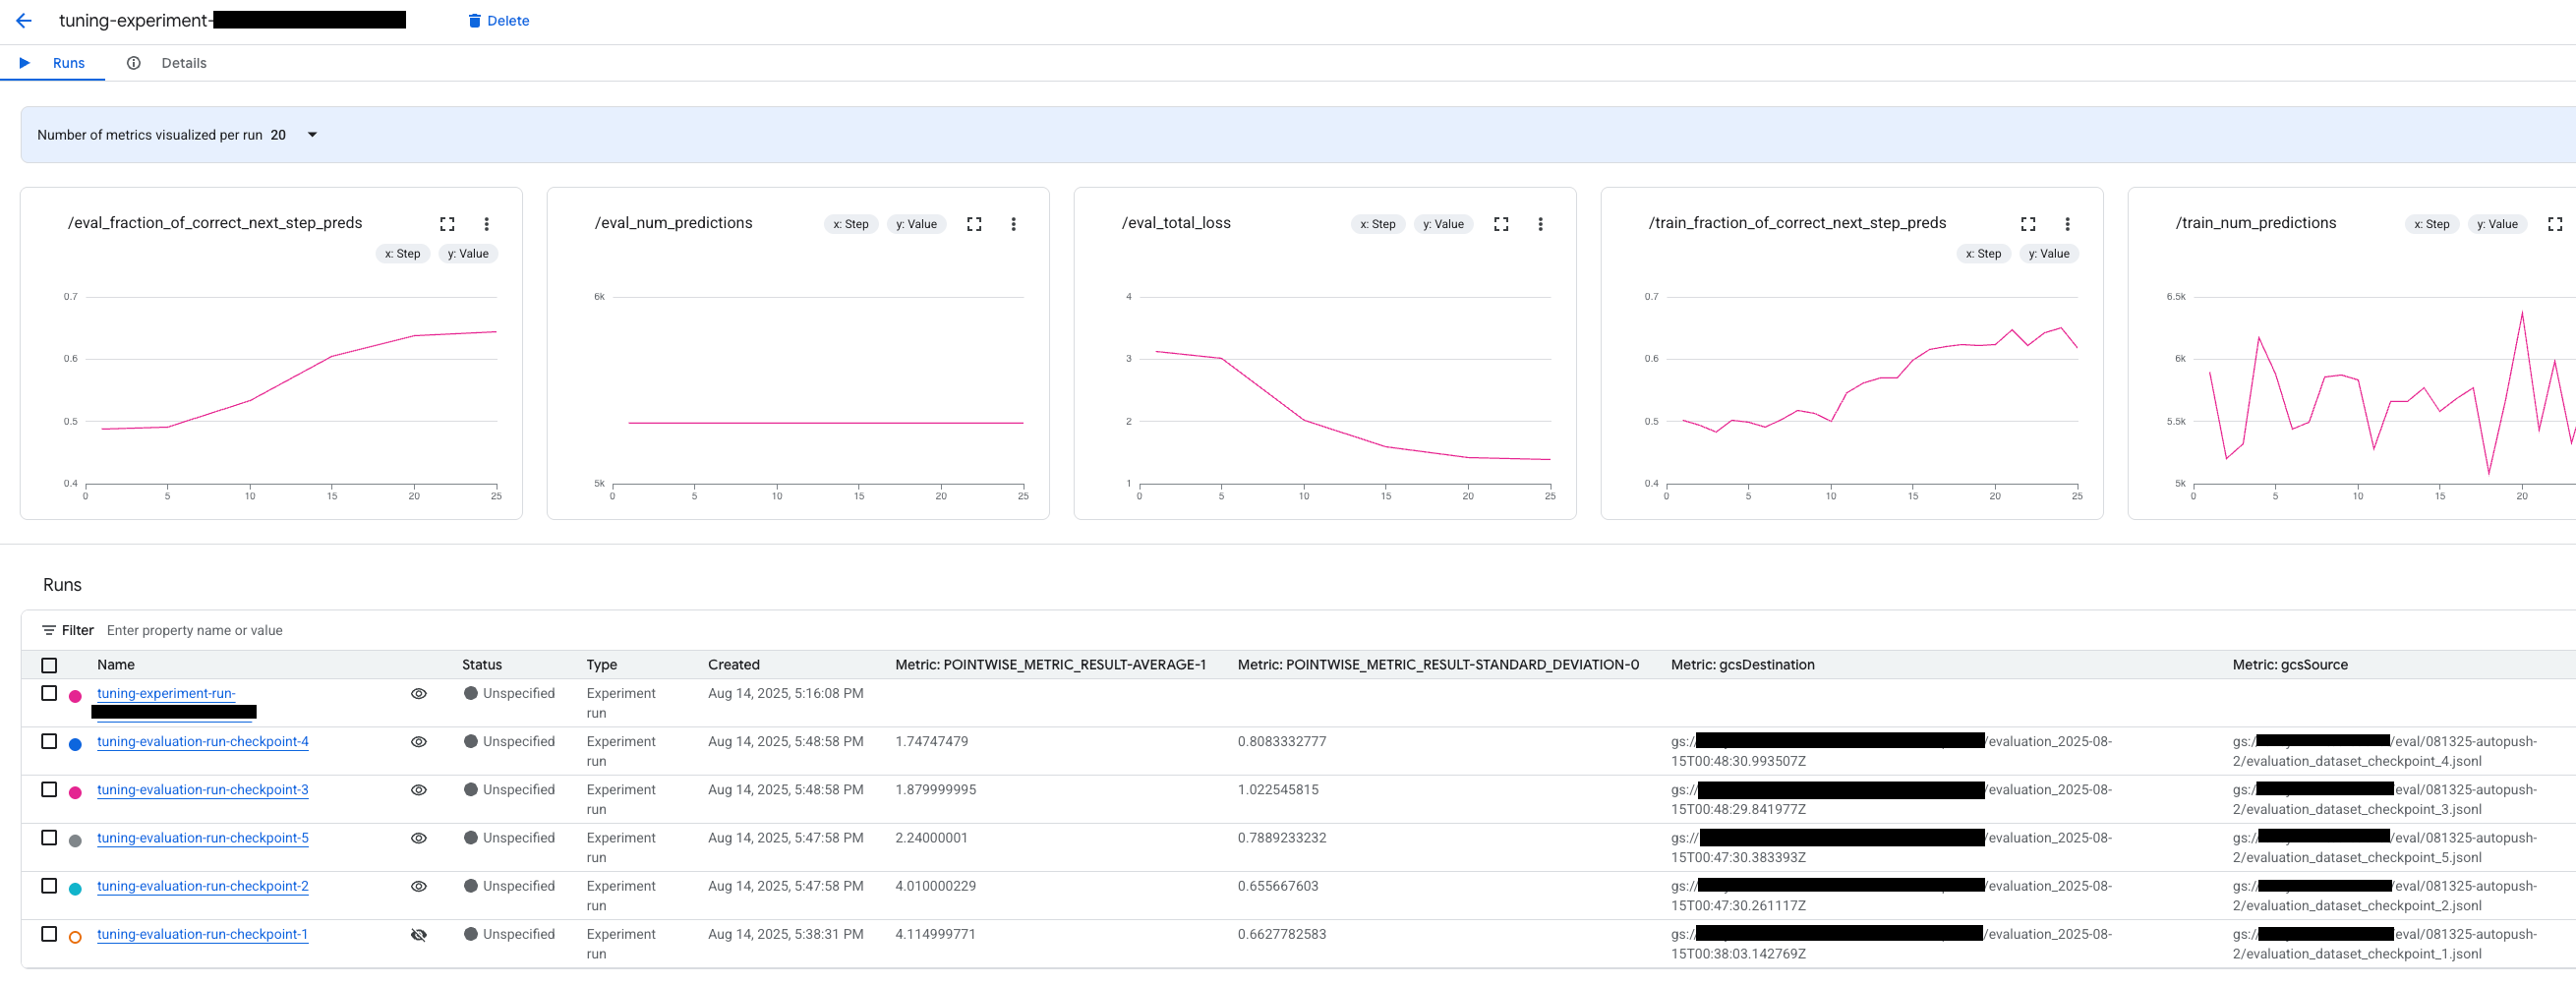Viewport: 2576px width, 985px height.
Task: Click average value 2.24000001 cell
Action: 931,838
